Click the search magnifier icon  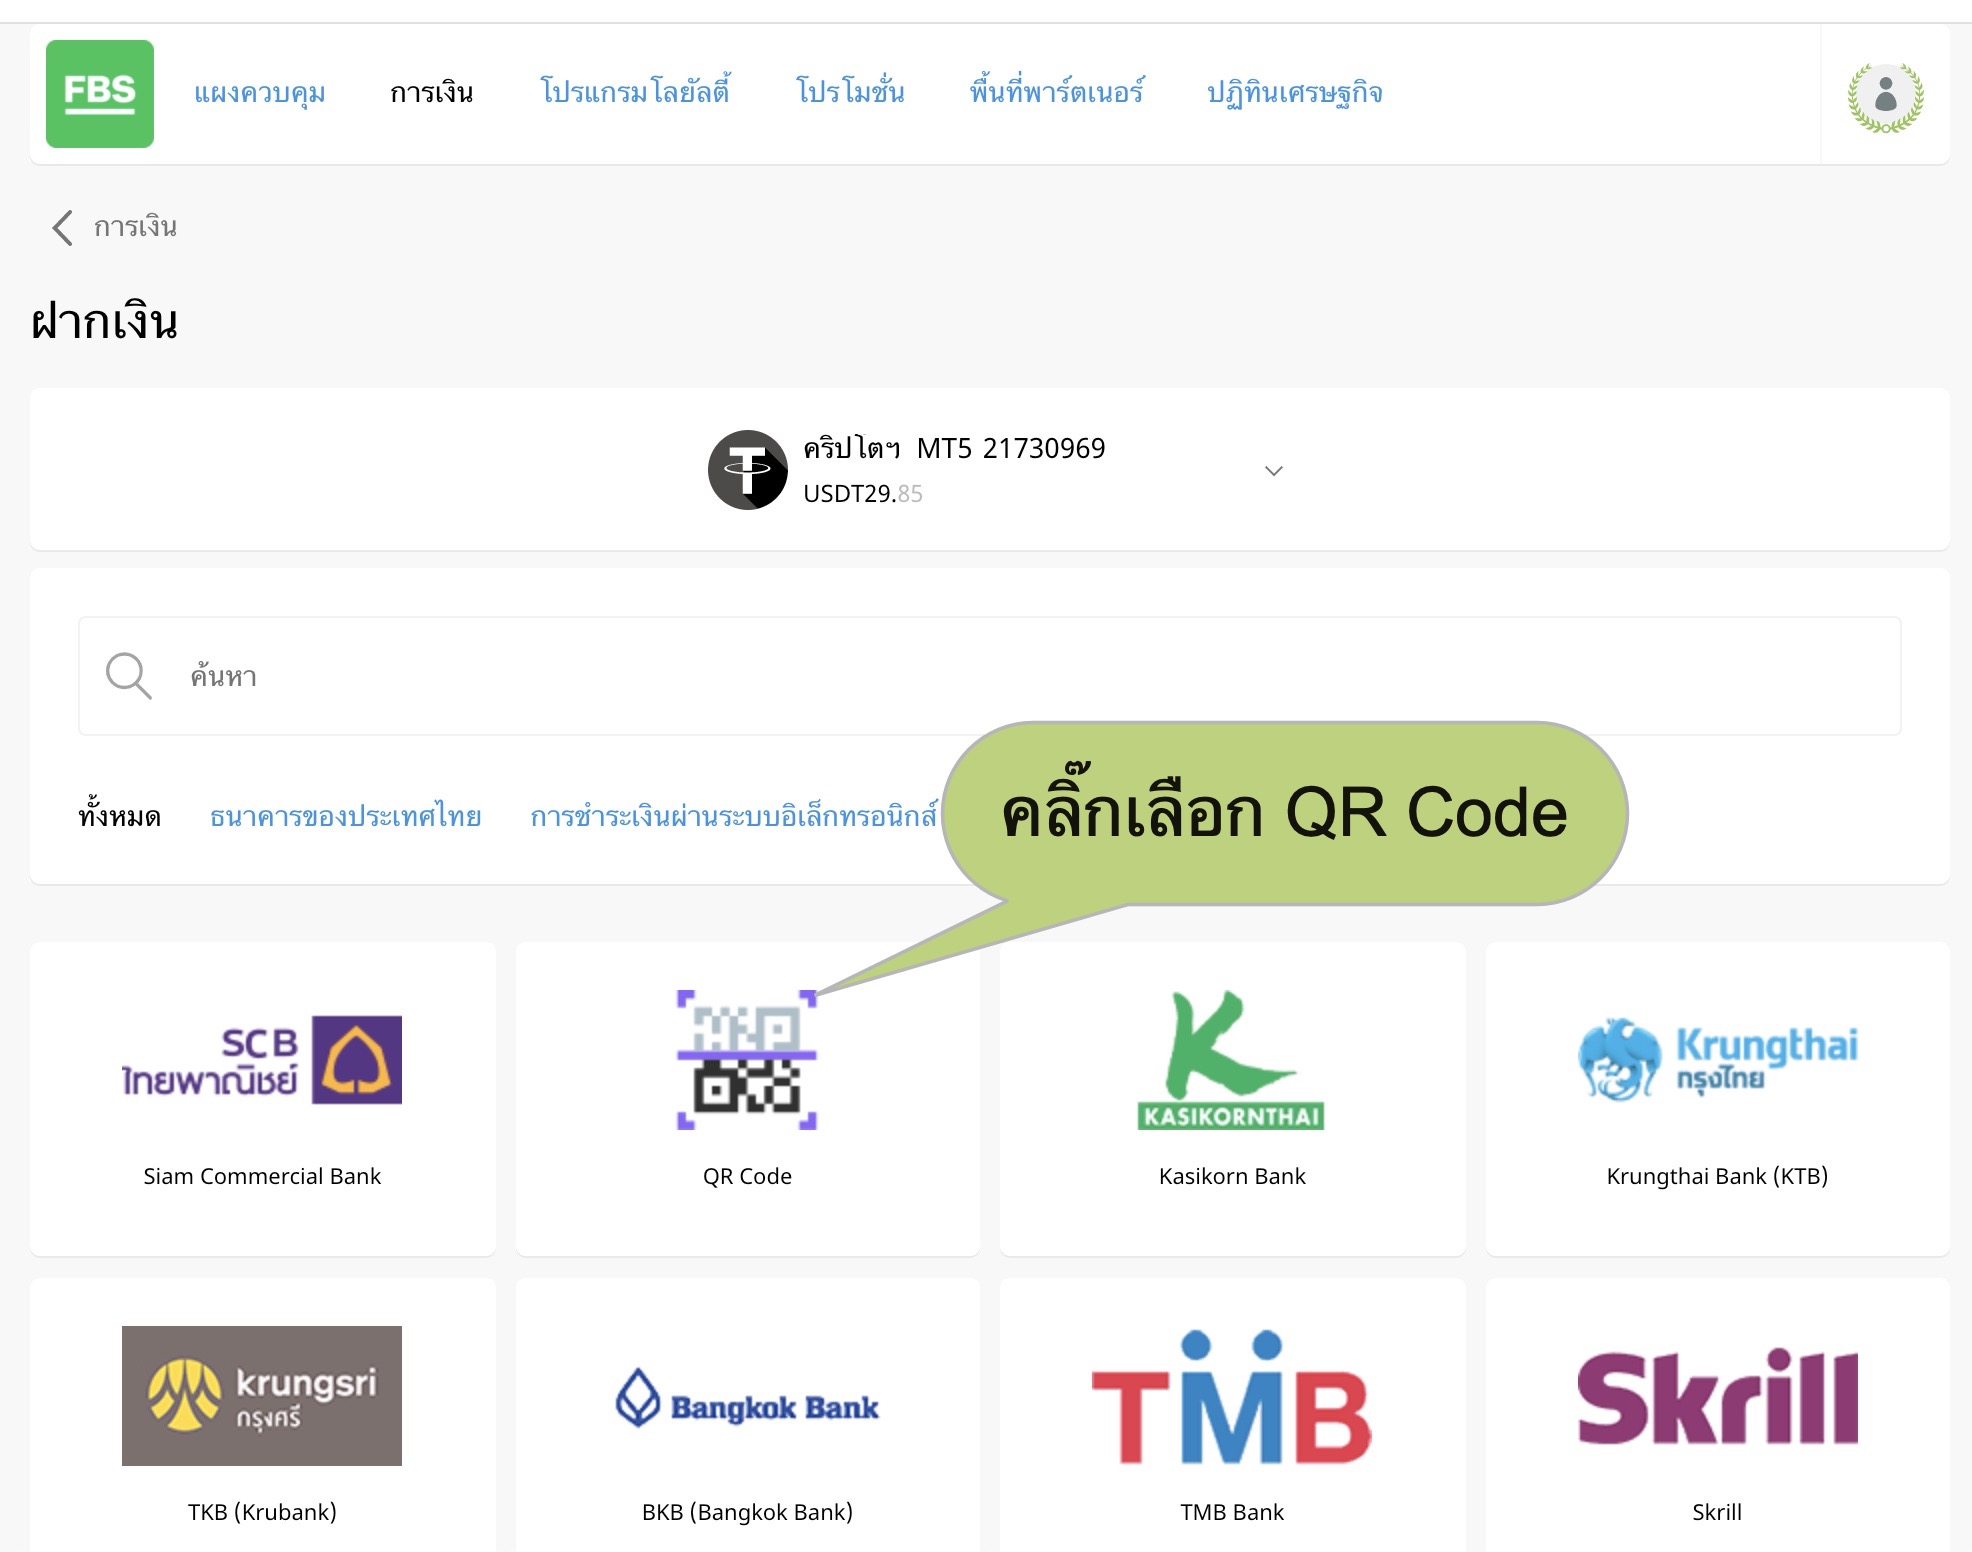tap(128, 676)
